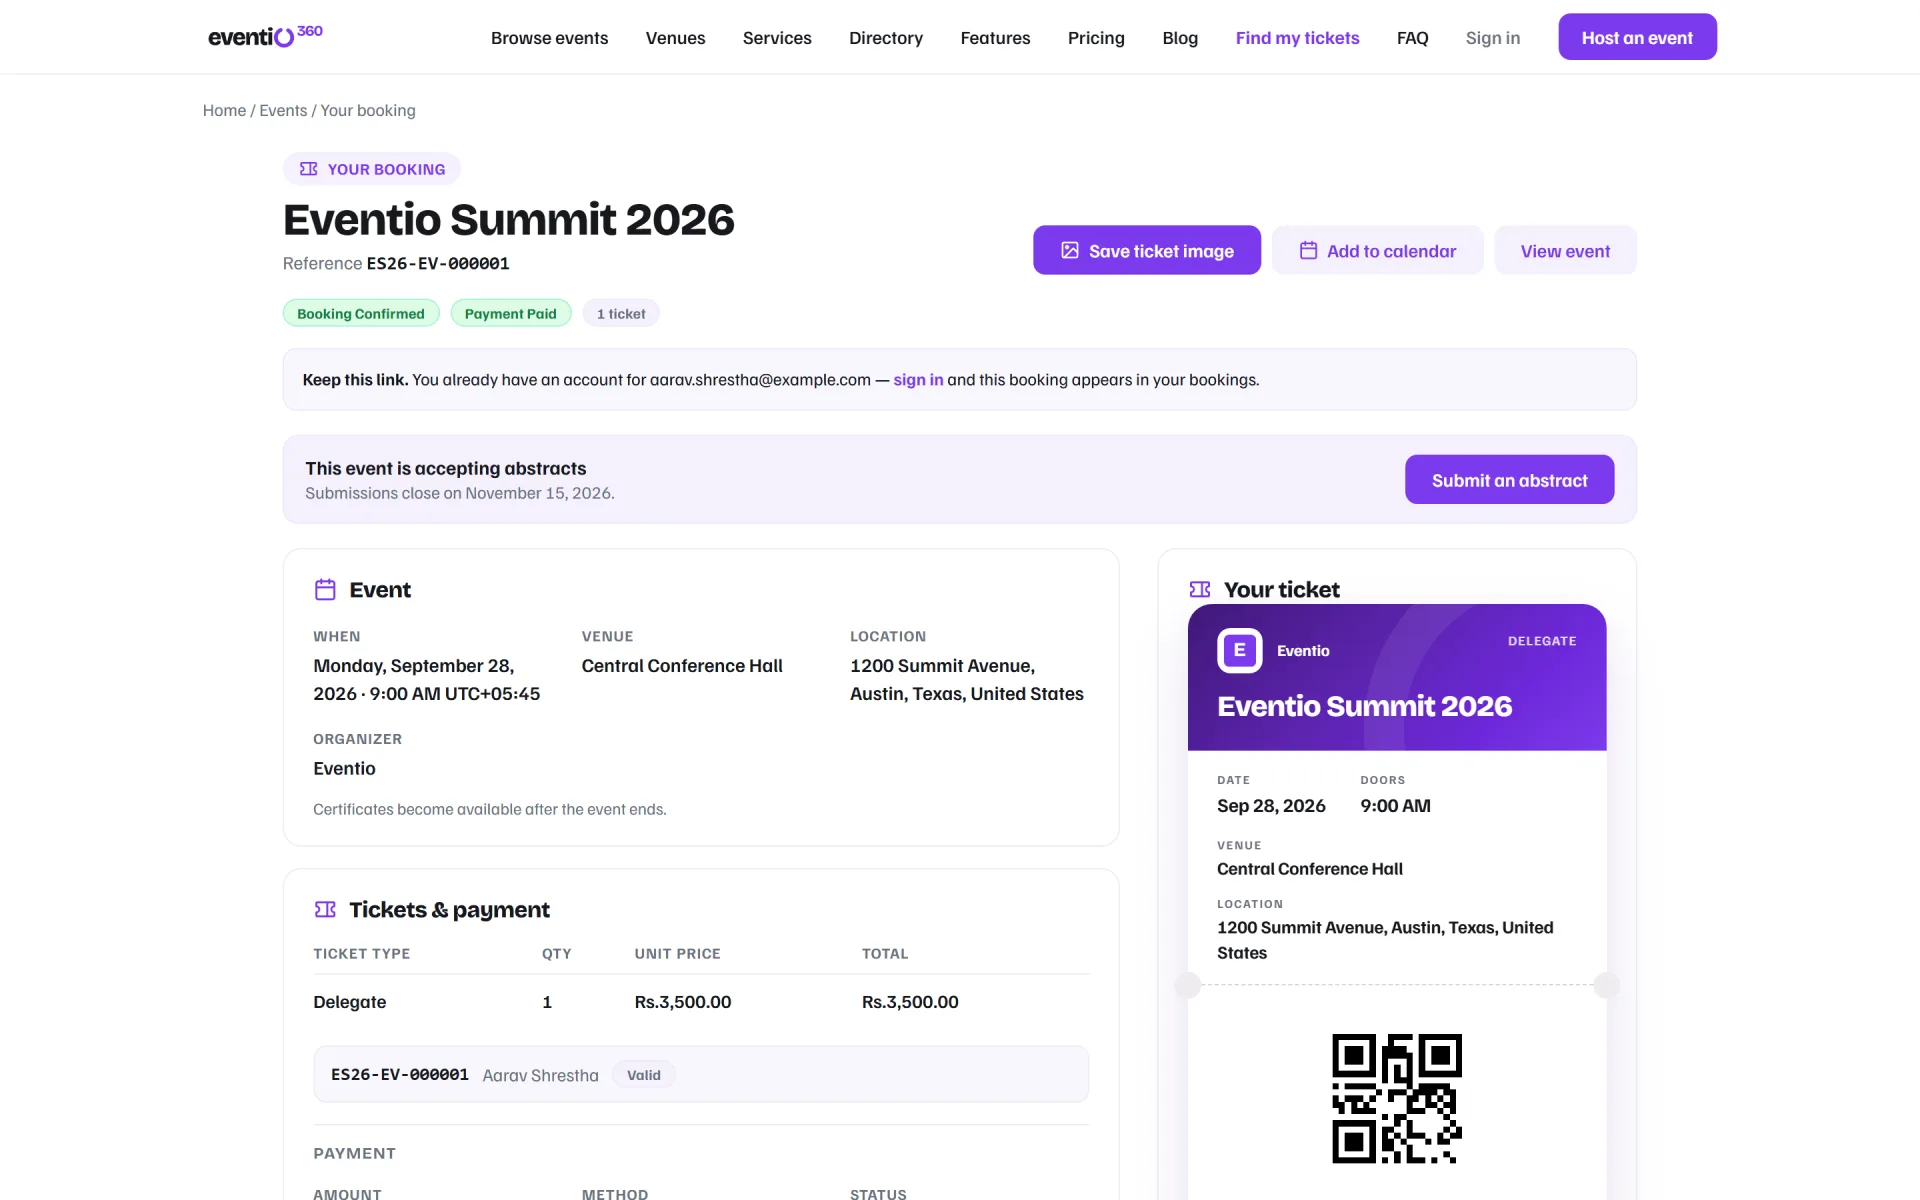1920x1200 pixels.
Task: Click the calendar icon on Add to calendar
Action: tap(1308, 250)
